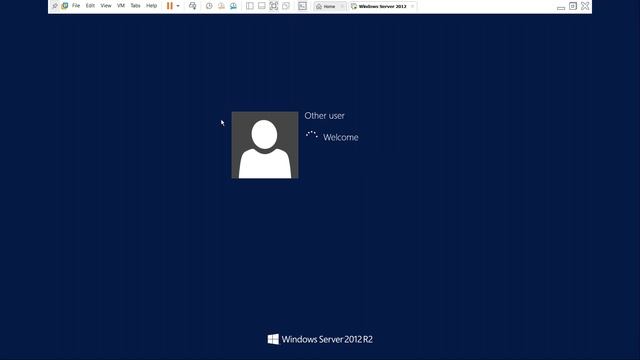Click the Other user avatar picture
This screenshot has width=640, height=360.
tap(265, 145)
